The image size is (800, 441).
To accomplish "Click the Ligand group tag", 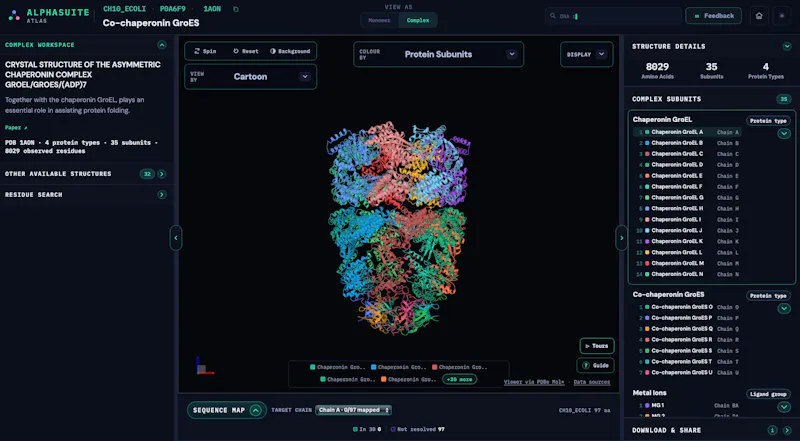I will pos(768,394).
